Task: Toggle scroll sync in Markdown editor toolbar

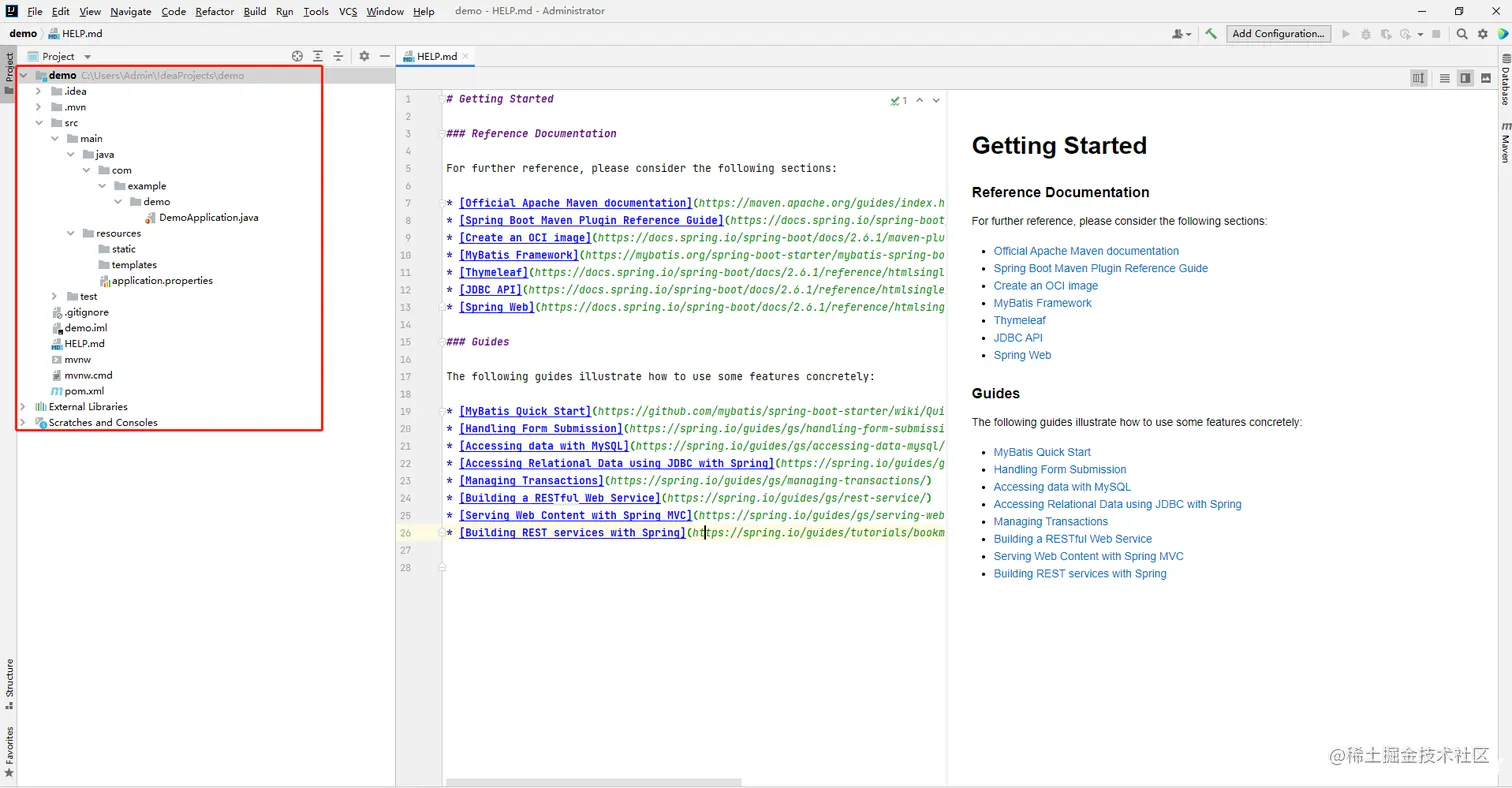Action: coord(1418,78)
